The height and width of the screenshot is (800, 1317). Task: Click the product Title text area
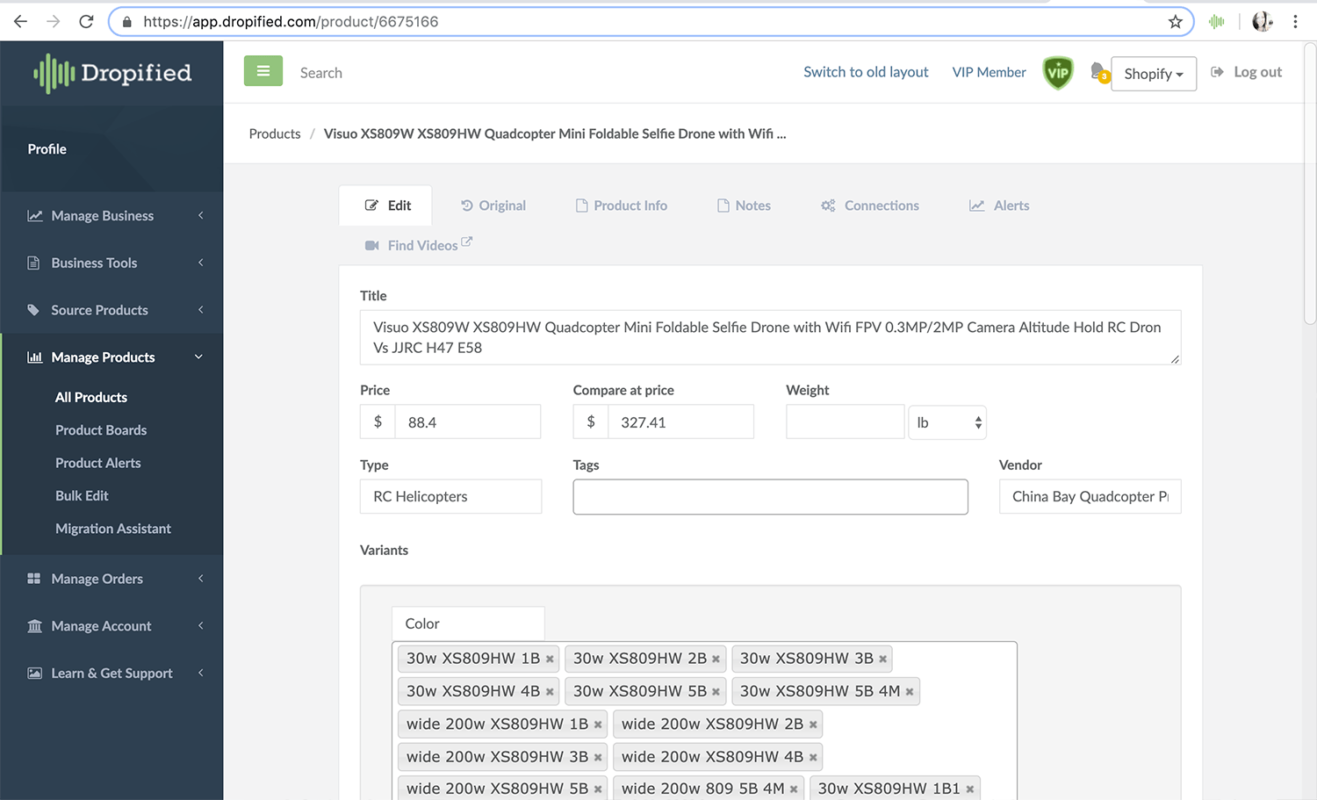(x=770, y=337)
